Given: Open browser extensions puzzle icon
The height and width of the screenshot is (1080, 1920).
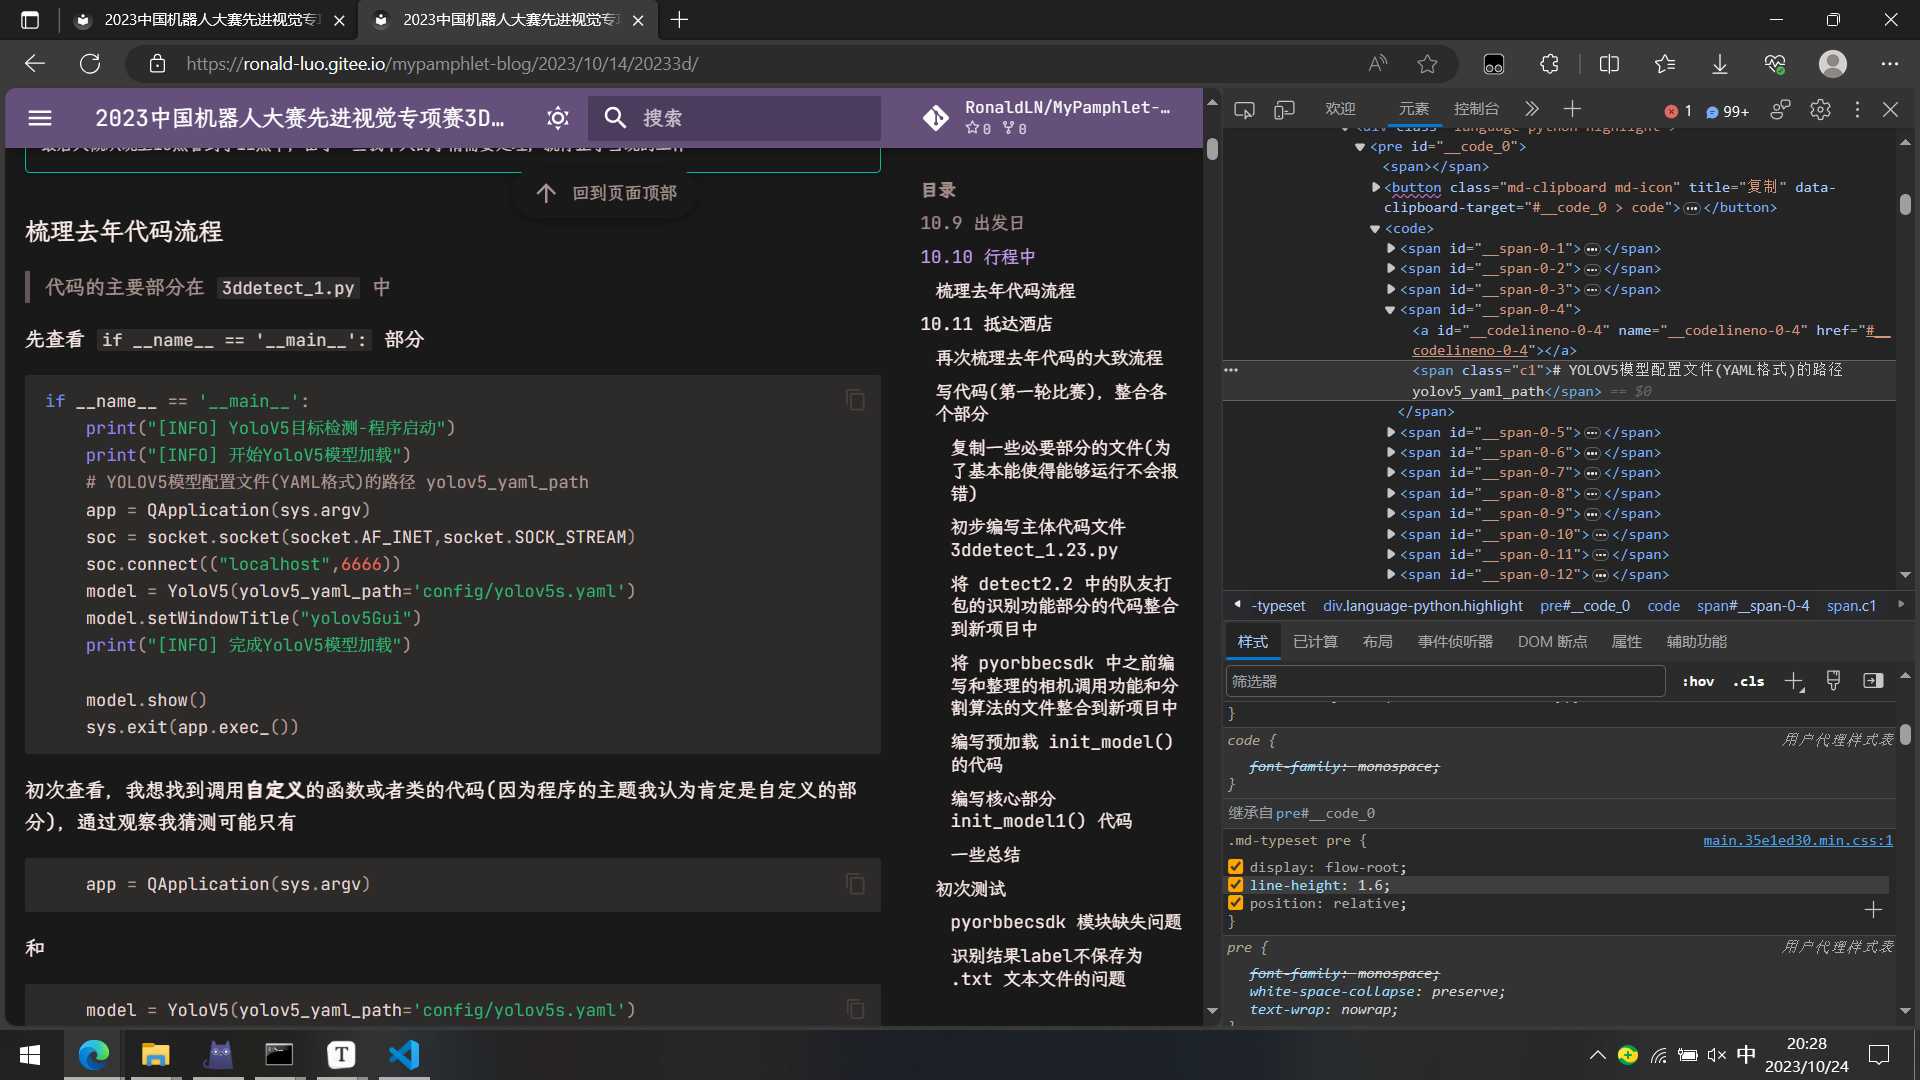Looking at the screenshot, I should (1549, 64).
